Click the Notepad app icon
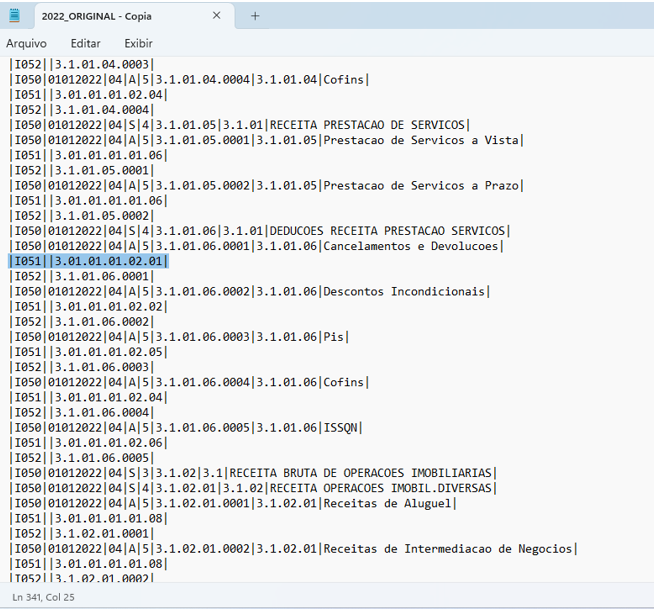The height and width of the screenshot is (609, 654). point(14,16)
